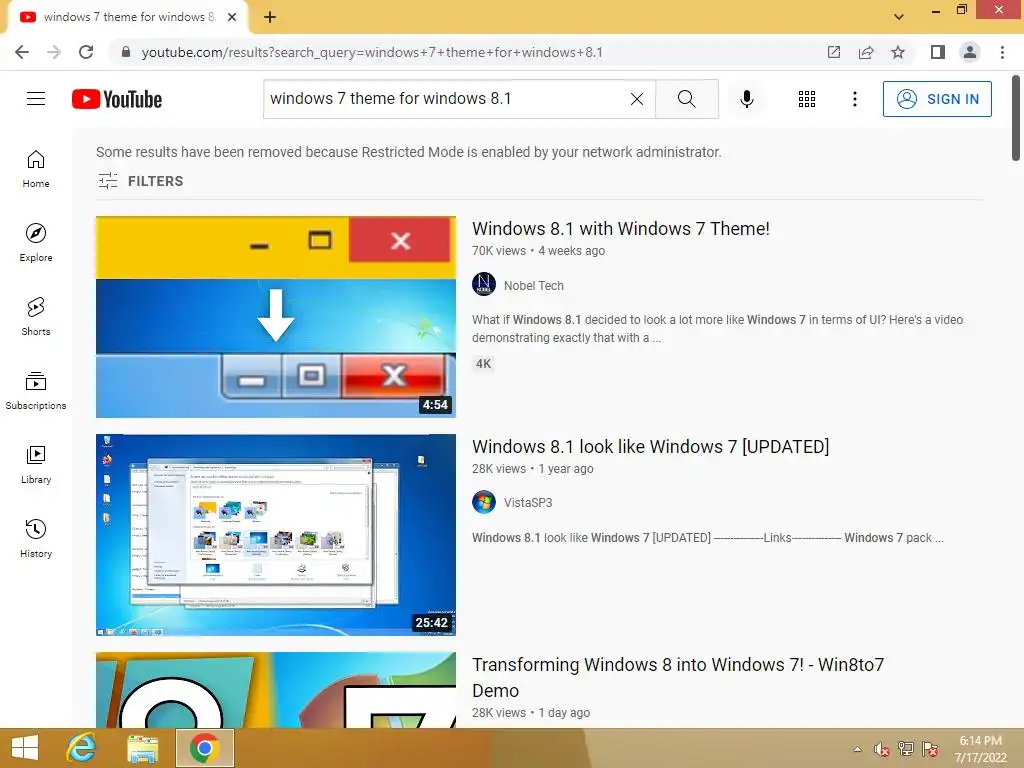This screenshot has width=1024, height=768.
Task: Reload the page
Action: 86,52
